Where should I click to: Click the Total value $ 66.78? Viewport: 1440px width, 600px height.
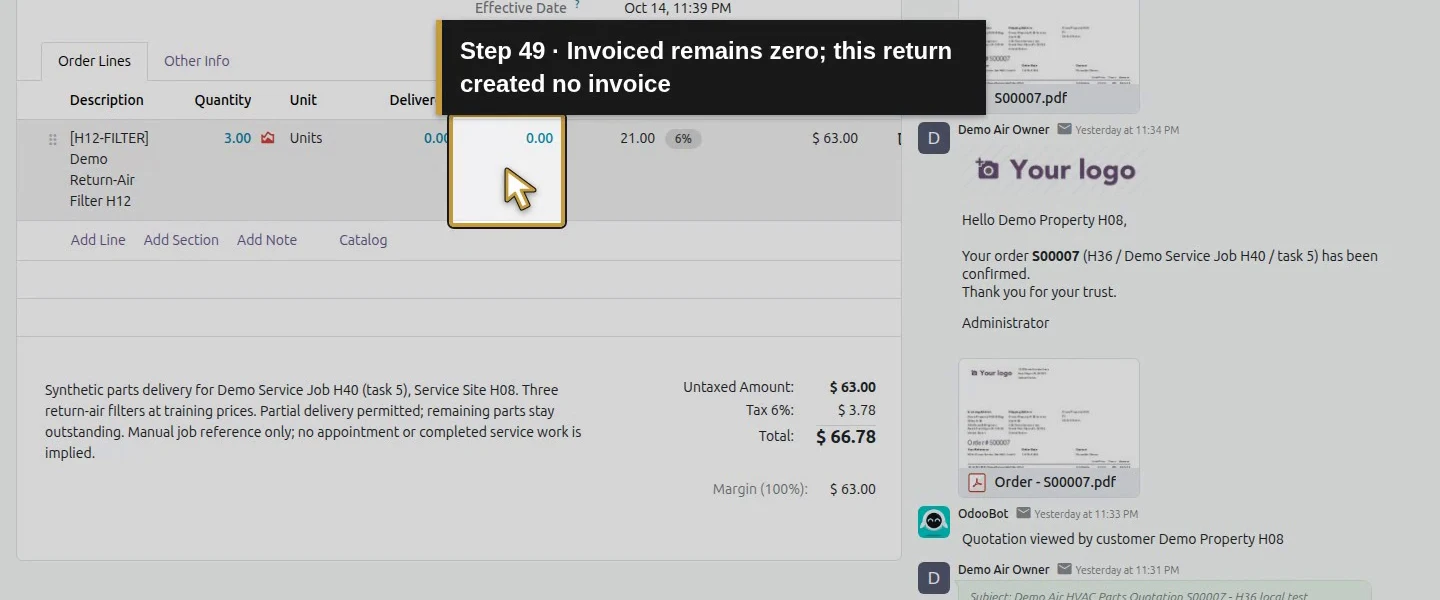[846, 436]
